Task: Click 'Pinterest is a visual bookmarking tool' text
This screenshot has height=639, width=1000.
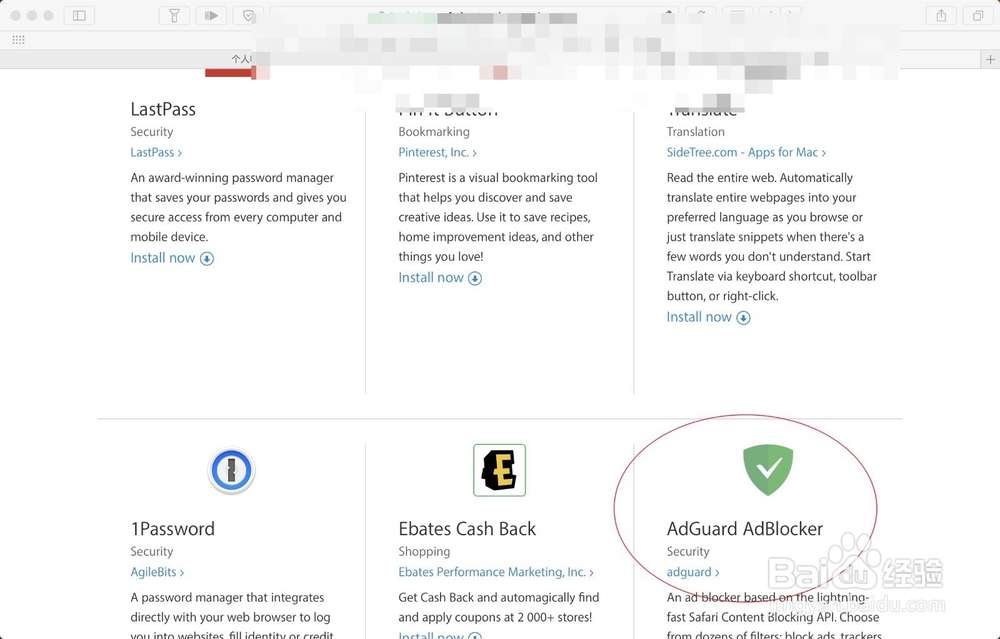Action: pos(498,178)
